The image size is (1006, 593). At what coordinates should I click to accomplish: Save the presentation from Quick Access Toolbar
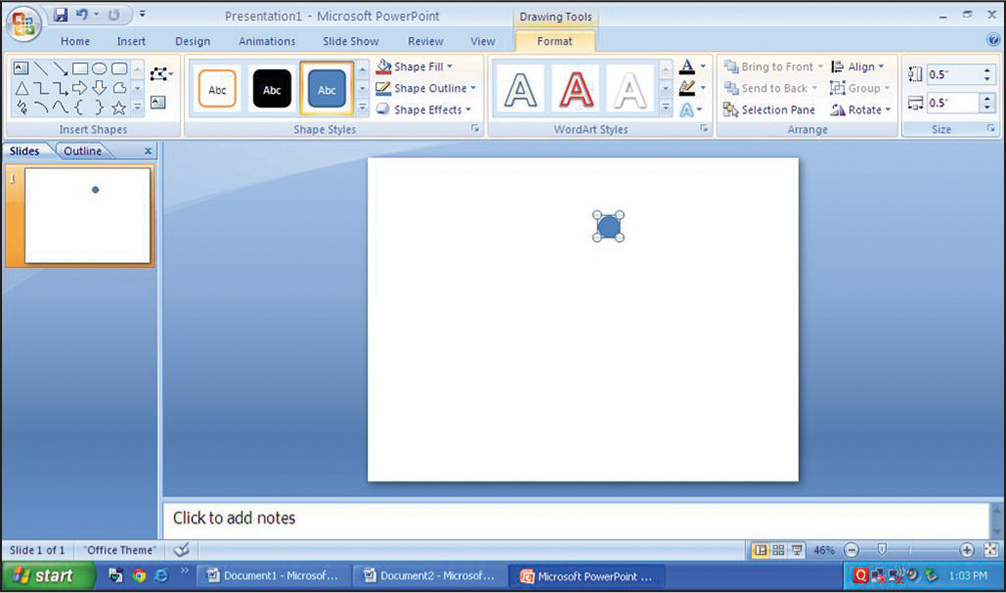(x=60, y=14)
